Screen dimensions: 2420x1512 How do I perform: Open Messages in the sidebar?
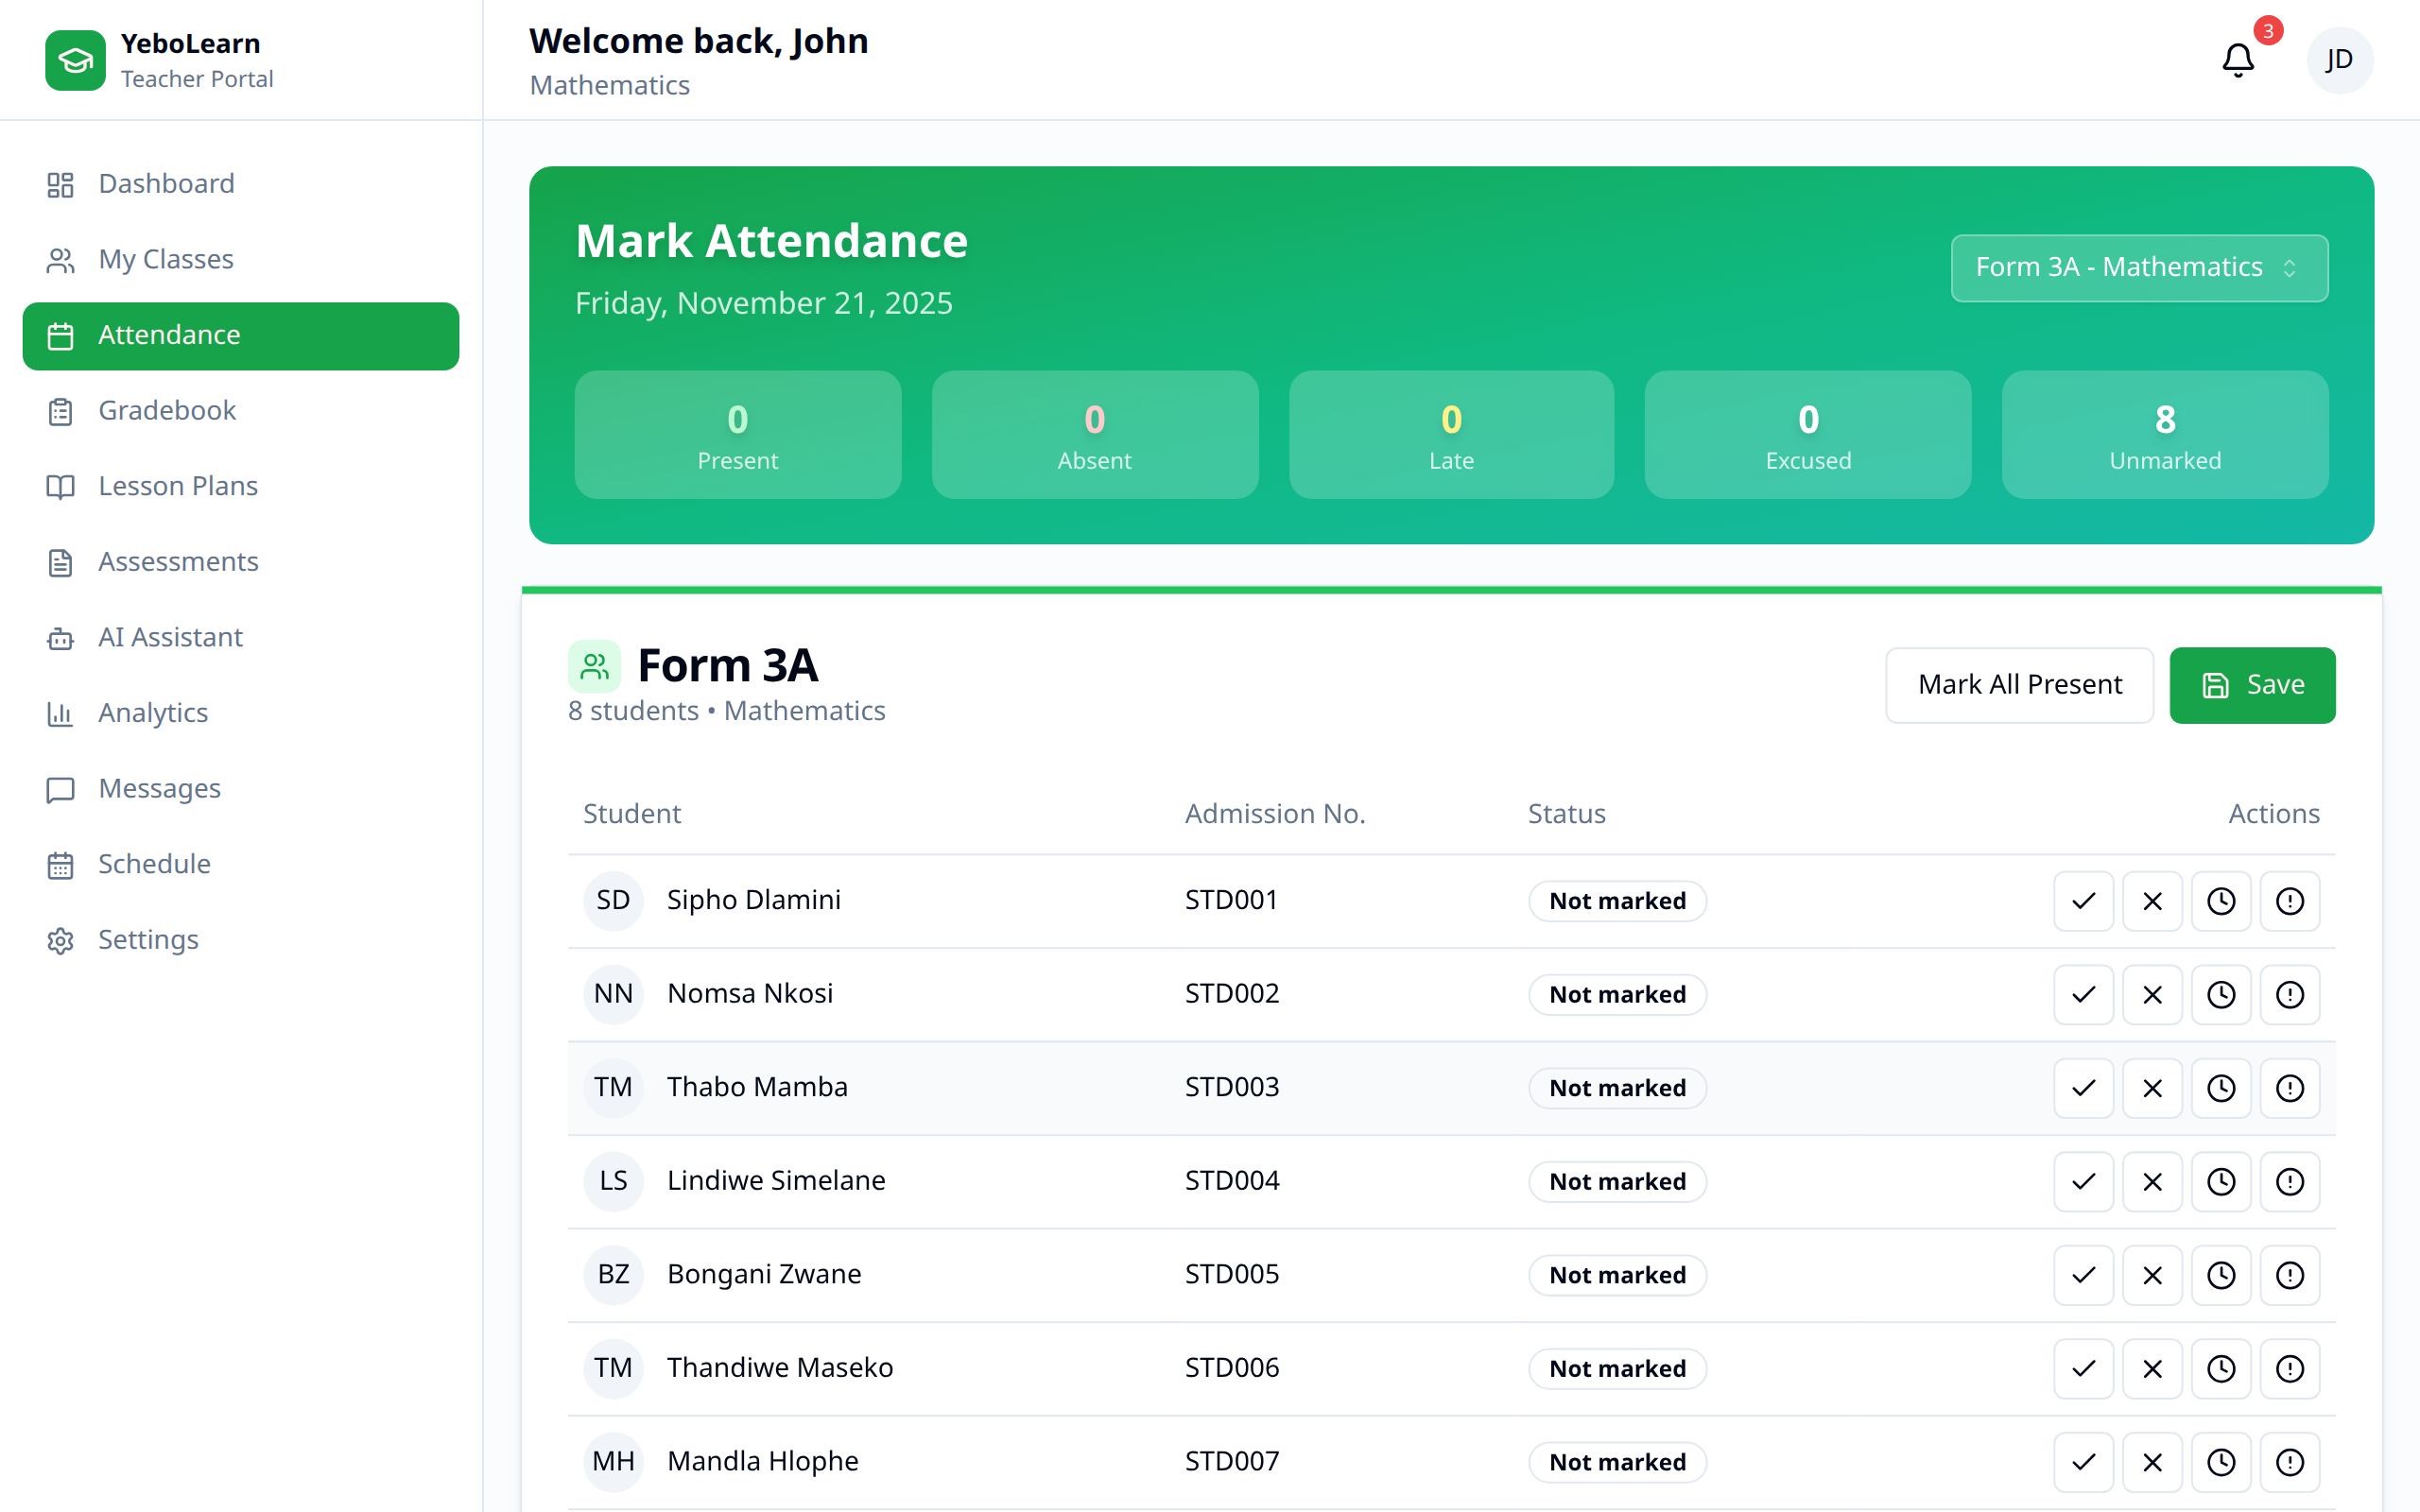[240, 789]
